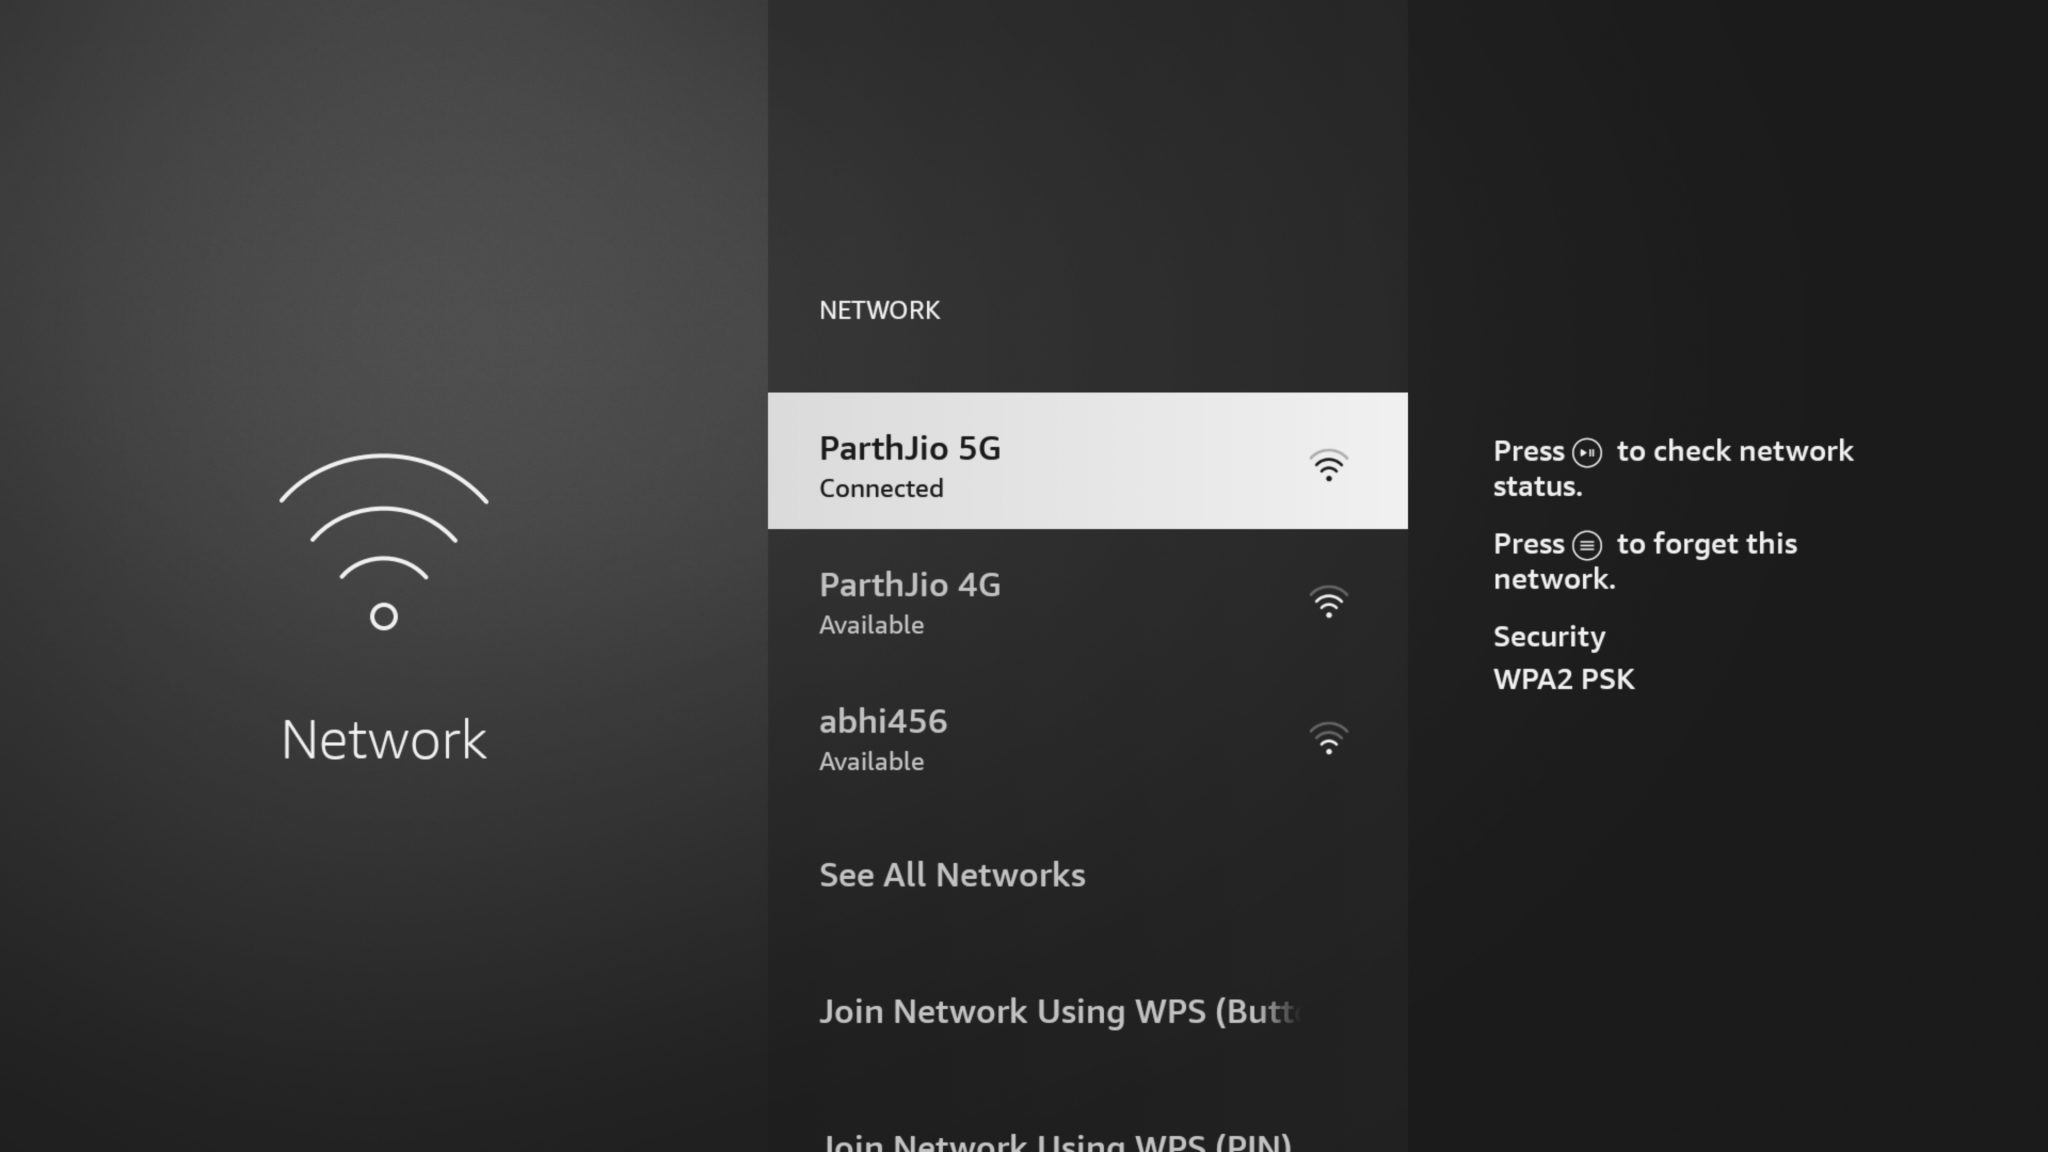Select the Wi-Fi symbol on the highlighted network row
Screen dimensions: 2048x1152
pyautogui.click(x=1328, y=464)
